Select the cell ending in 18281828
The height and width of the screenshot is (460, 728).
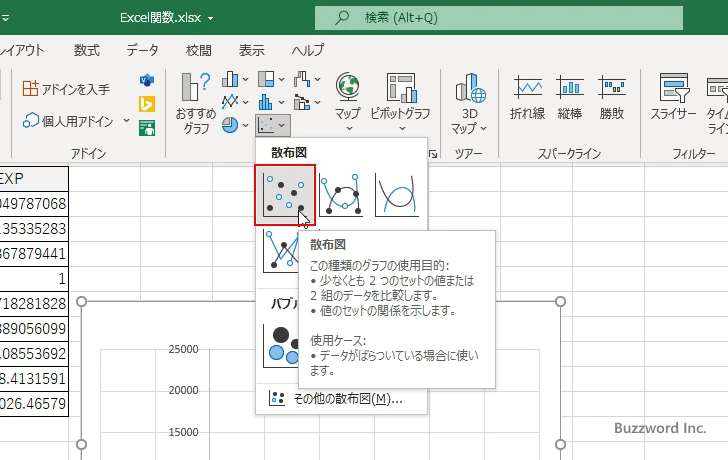click(34, 304)
